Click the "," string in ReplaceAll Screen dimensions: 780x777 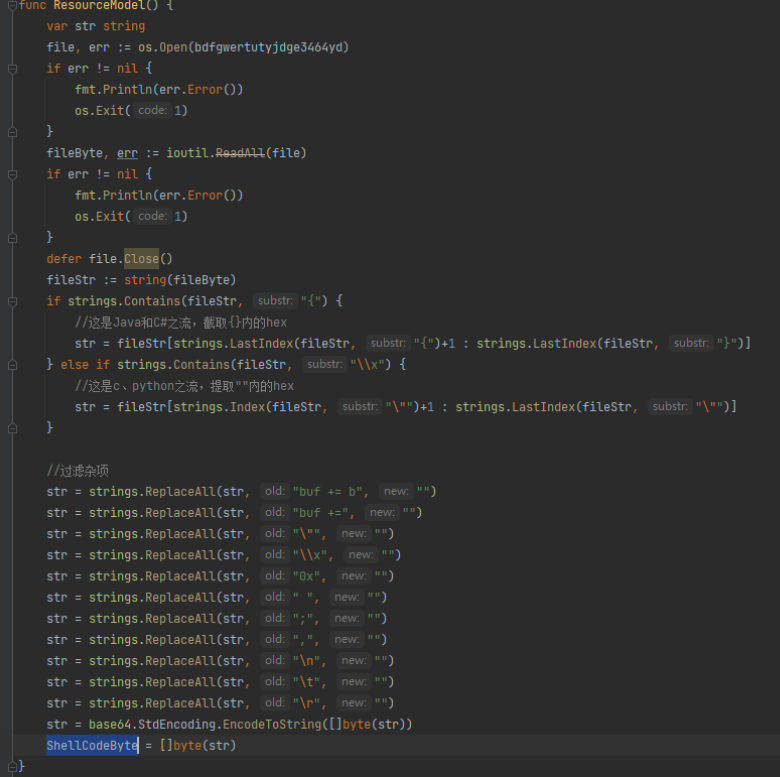tap(303, 640)
